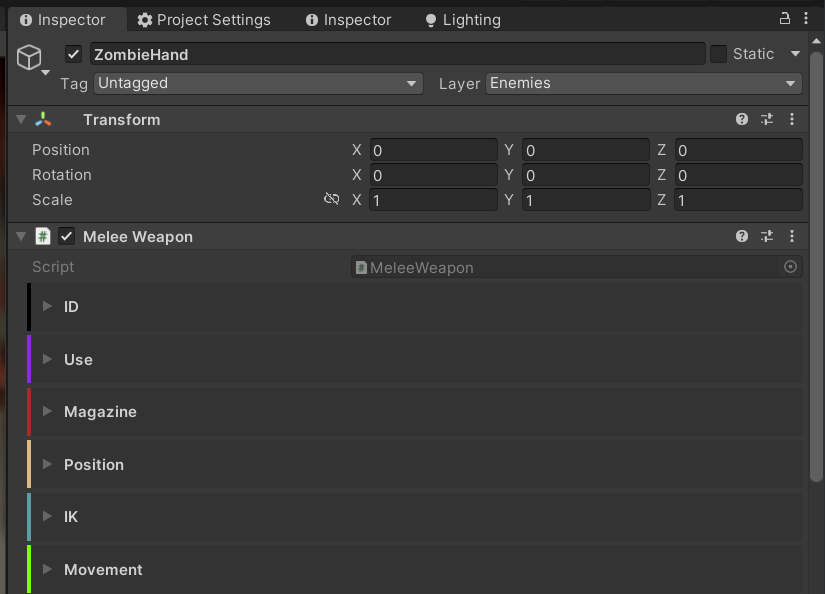Screen dimensions: 825x594
Task: Click the Tag label
Action: tap(74, 84)
